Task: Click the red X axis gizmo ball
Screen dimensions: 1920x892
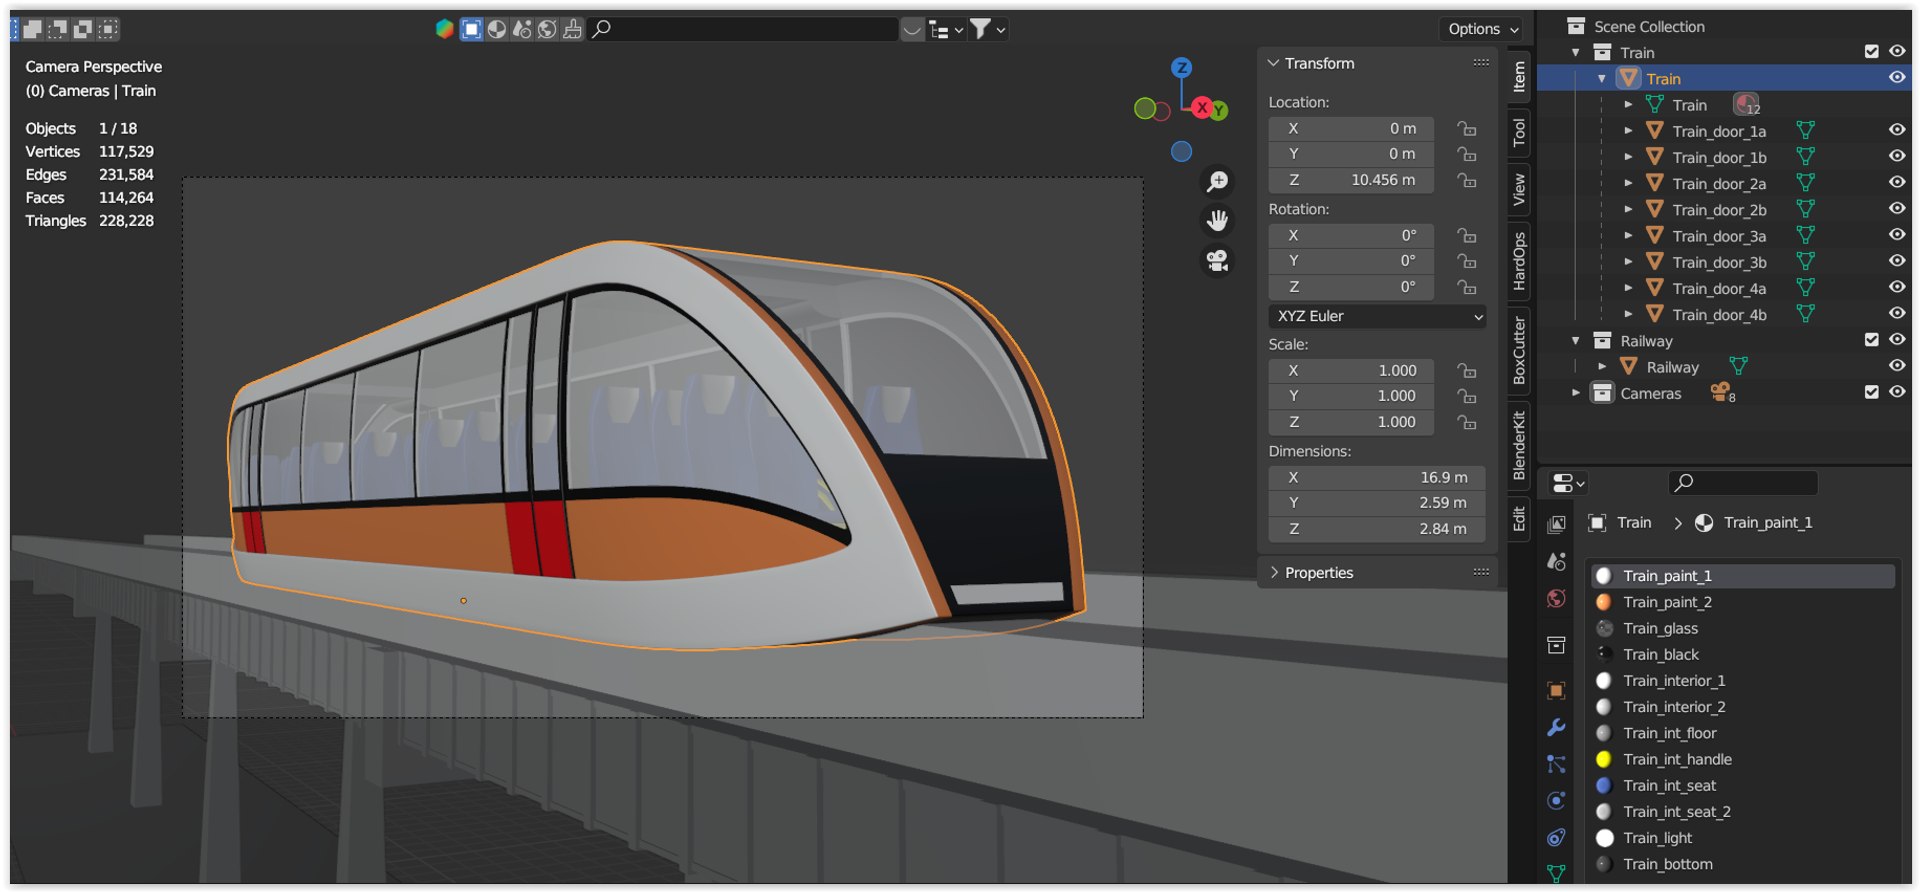Action: coord(1202,107)
